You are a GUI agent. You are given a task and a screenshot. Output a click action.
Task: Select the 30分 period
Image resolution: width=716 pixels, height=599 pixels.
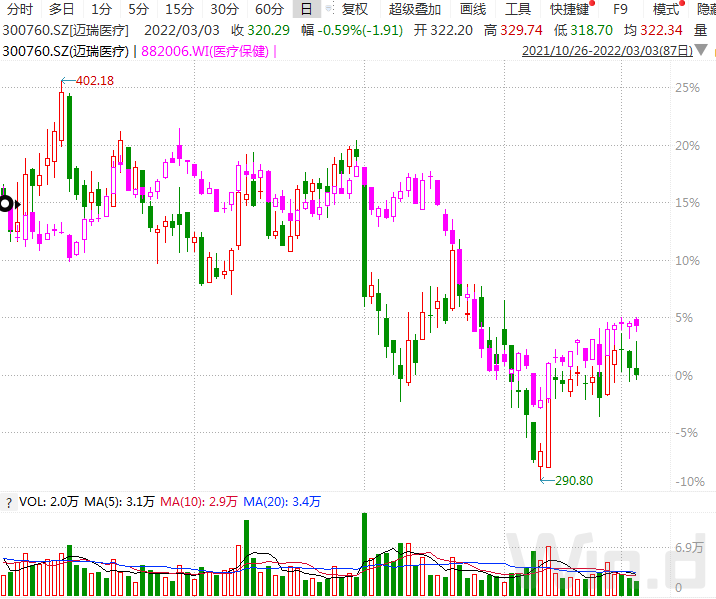(224, 9)
